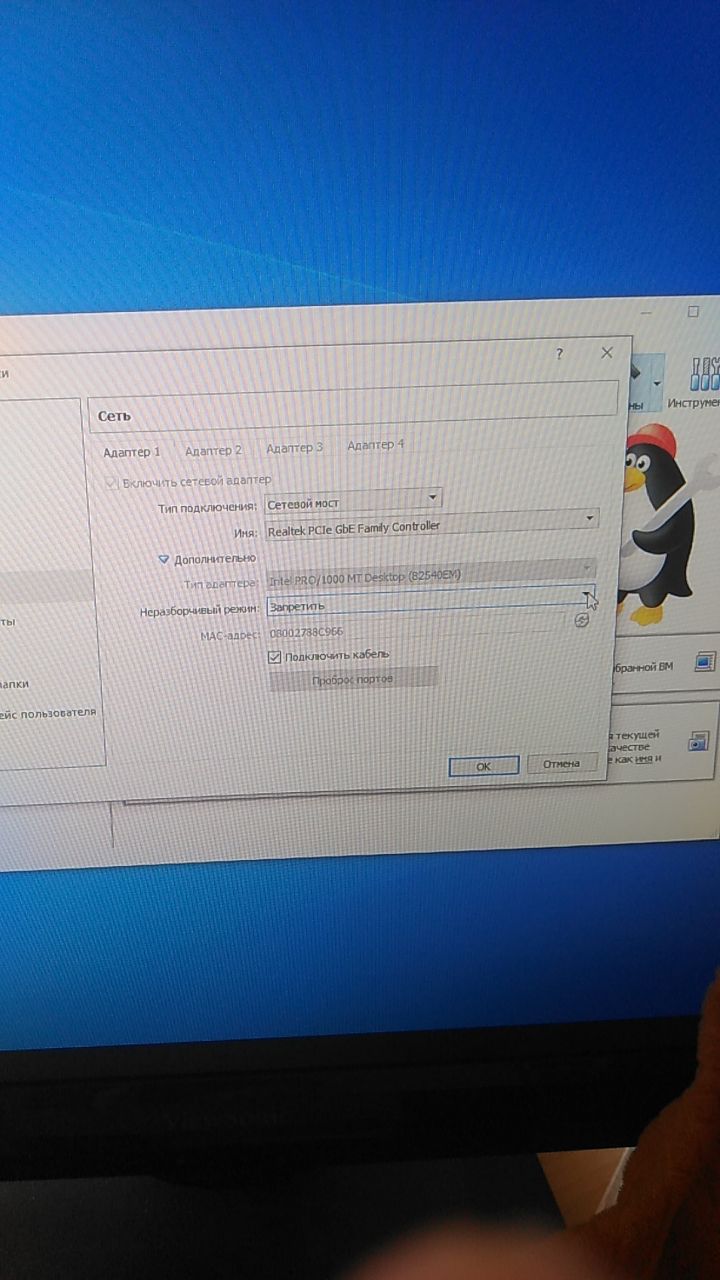720x1280 pixels.
Task: Click the Проброс портов button
Action: coord(353,678)
